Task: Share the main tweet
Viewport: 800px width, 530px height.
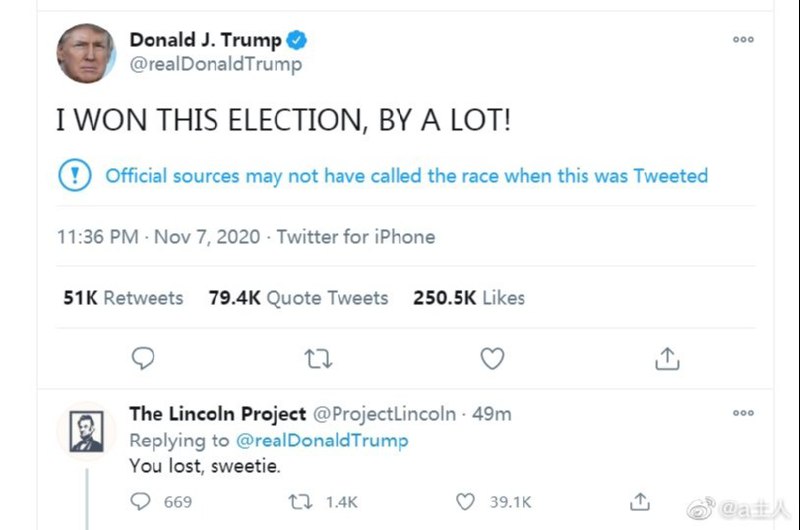Action: tap(667, 357)
